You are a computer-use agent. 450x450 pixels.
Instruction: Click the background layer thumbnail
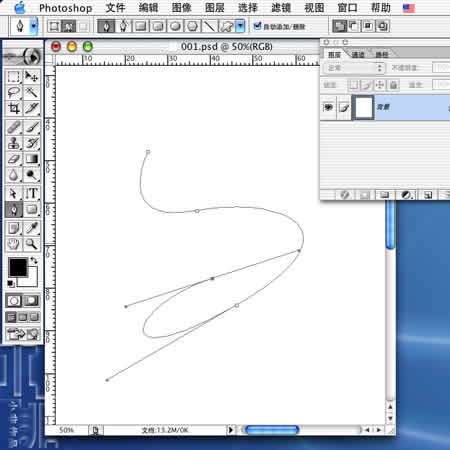364,107
